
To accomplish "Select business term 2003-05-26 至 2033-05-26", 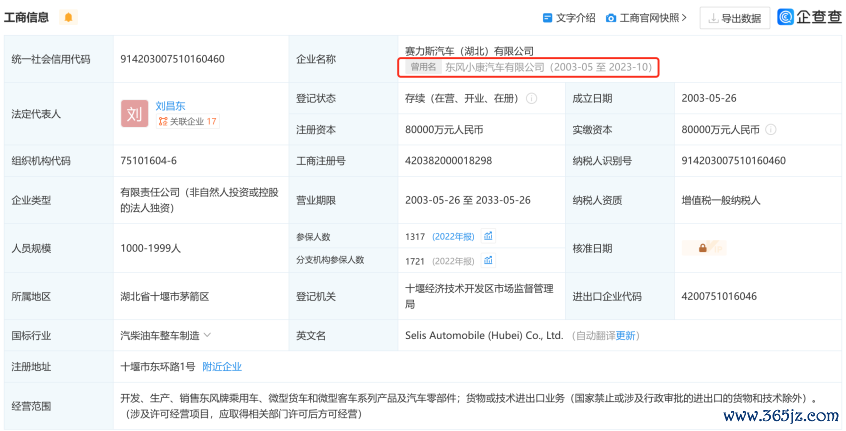I will (468, 200).
